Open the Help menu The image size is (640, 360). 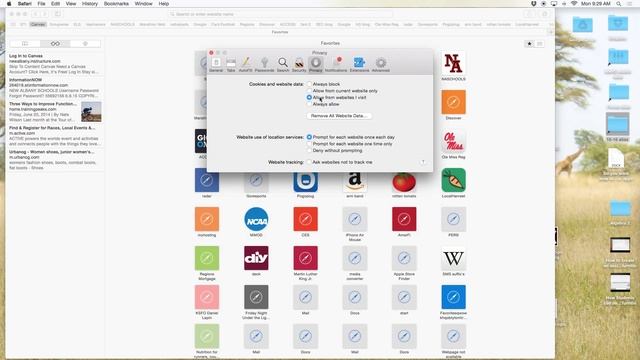pyautogui.click(x=164, y=4)
